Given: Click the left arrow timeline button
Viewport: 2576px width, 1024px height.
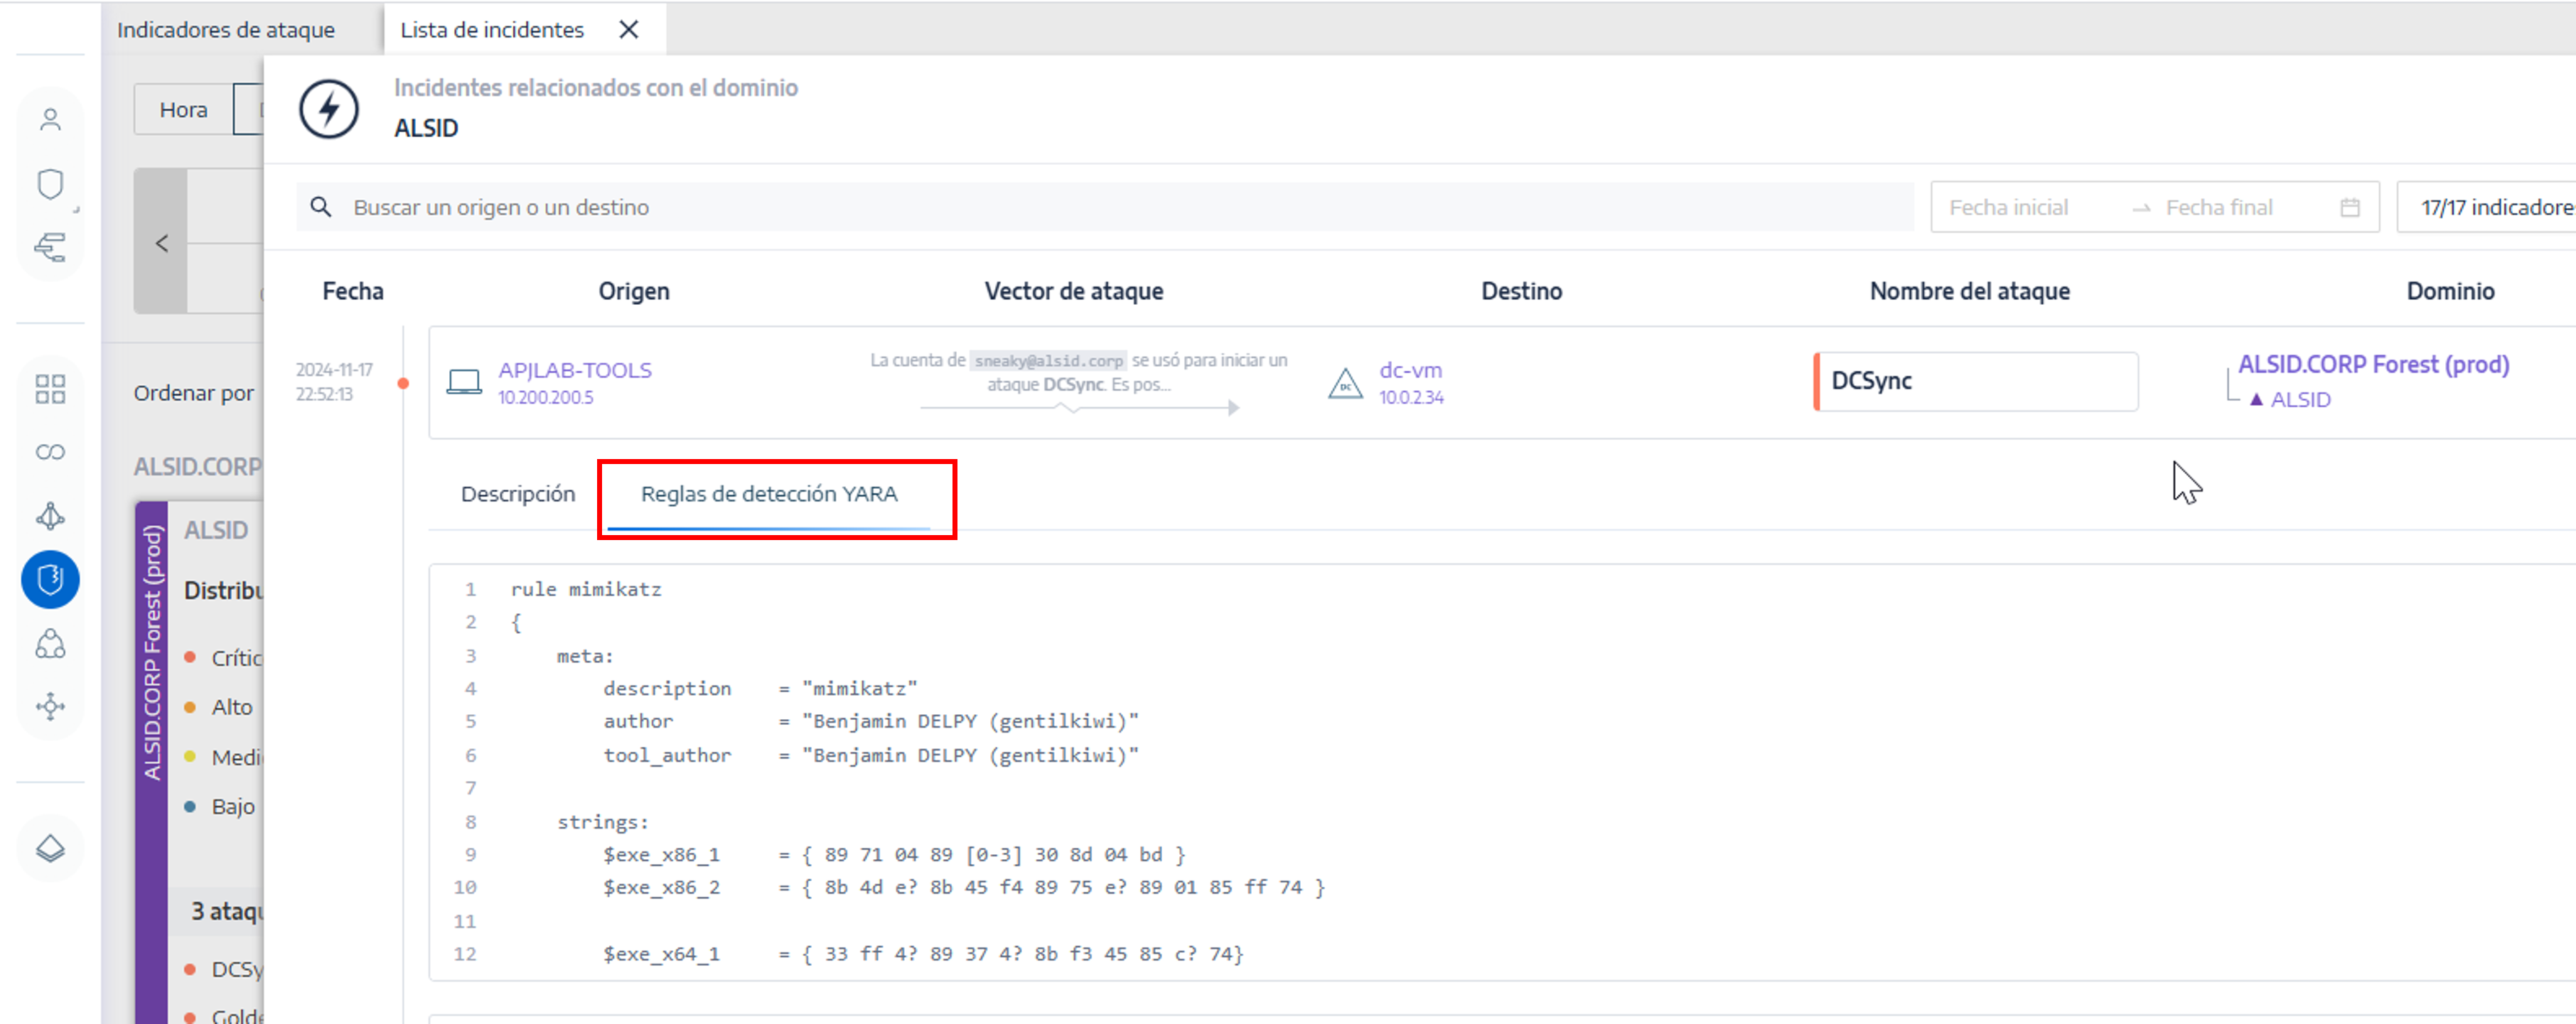Looking at the screenshot, I should pyautogui.click(x=161, y=242).
